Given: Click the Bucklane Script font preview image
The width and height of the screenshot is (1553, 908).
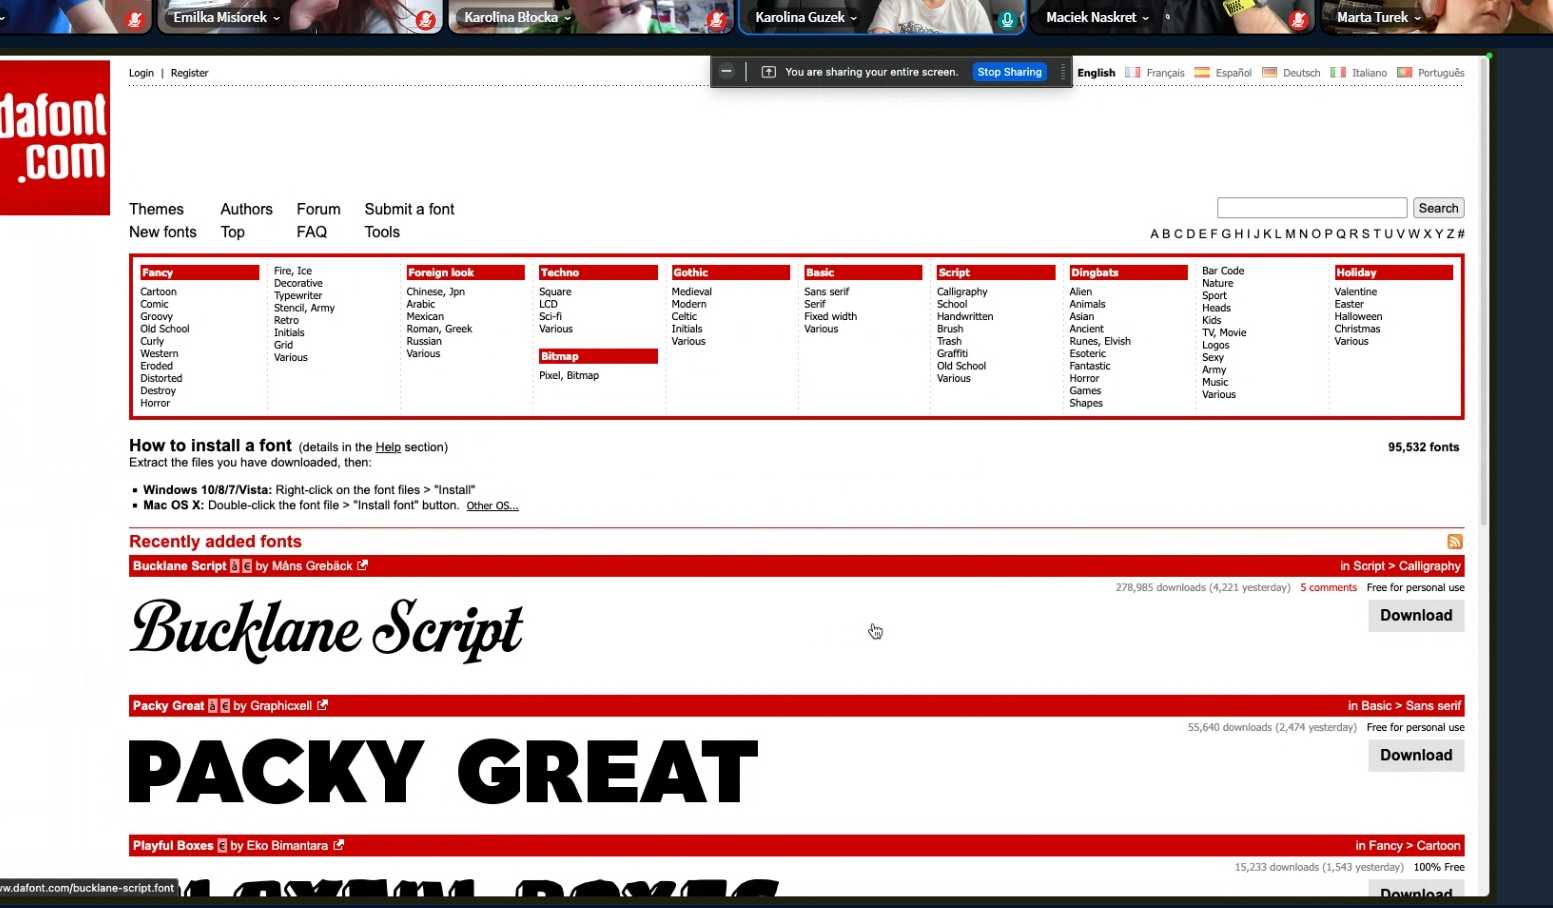Looking at the screenshot, I should [x=326, y=630].
